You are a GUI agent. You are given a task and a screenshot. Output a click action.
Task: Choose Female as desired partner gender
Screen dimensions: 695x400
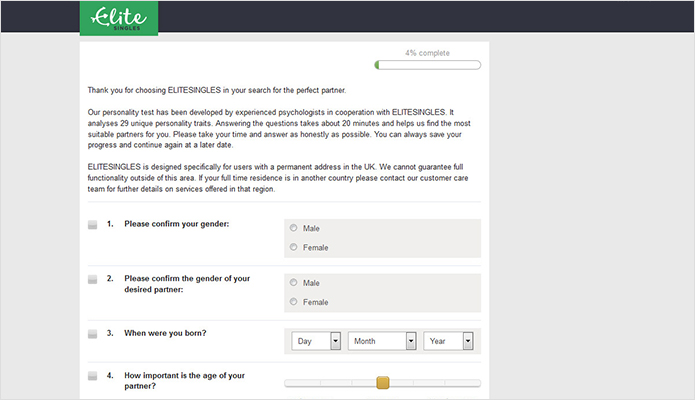click(293, 302)
